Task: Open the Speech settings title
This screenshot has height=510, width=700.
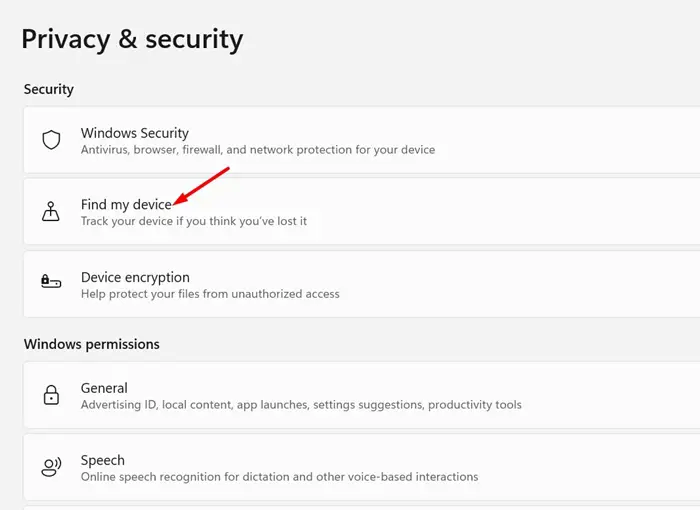Action: click(103, 460)
